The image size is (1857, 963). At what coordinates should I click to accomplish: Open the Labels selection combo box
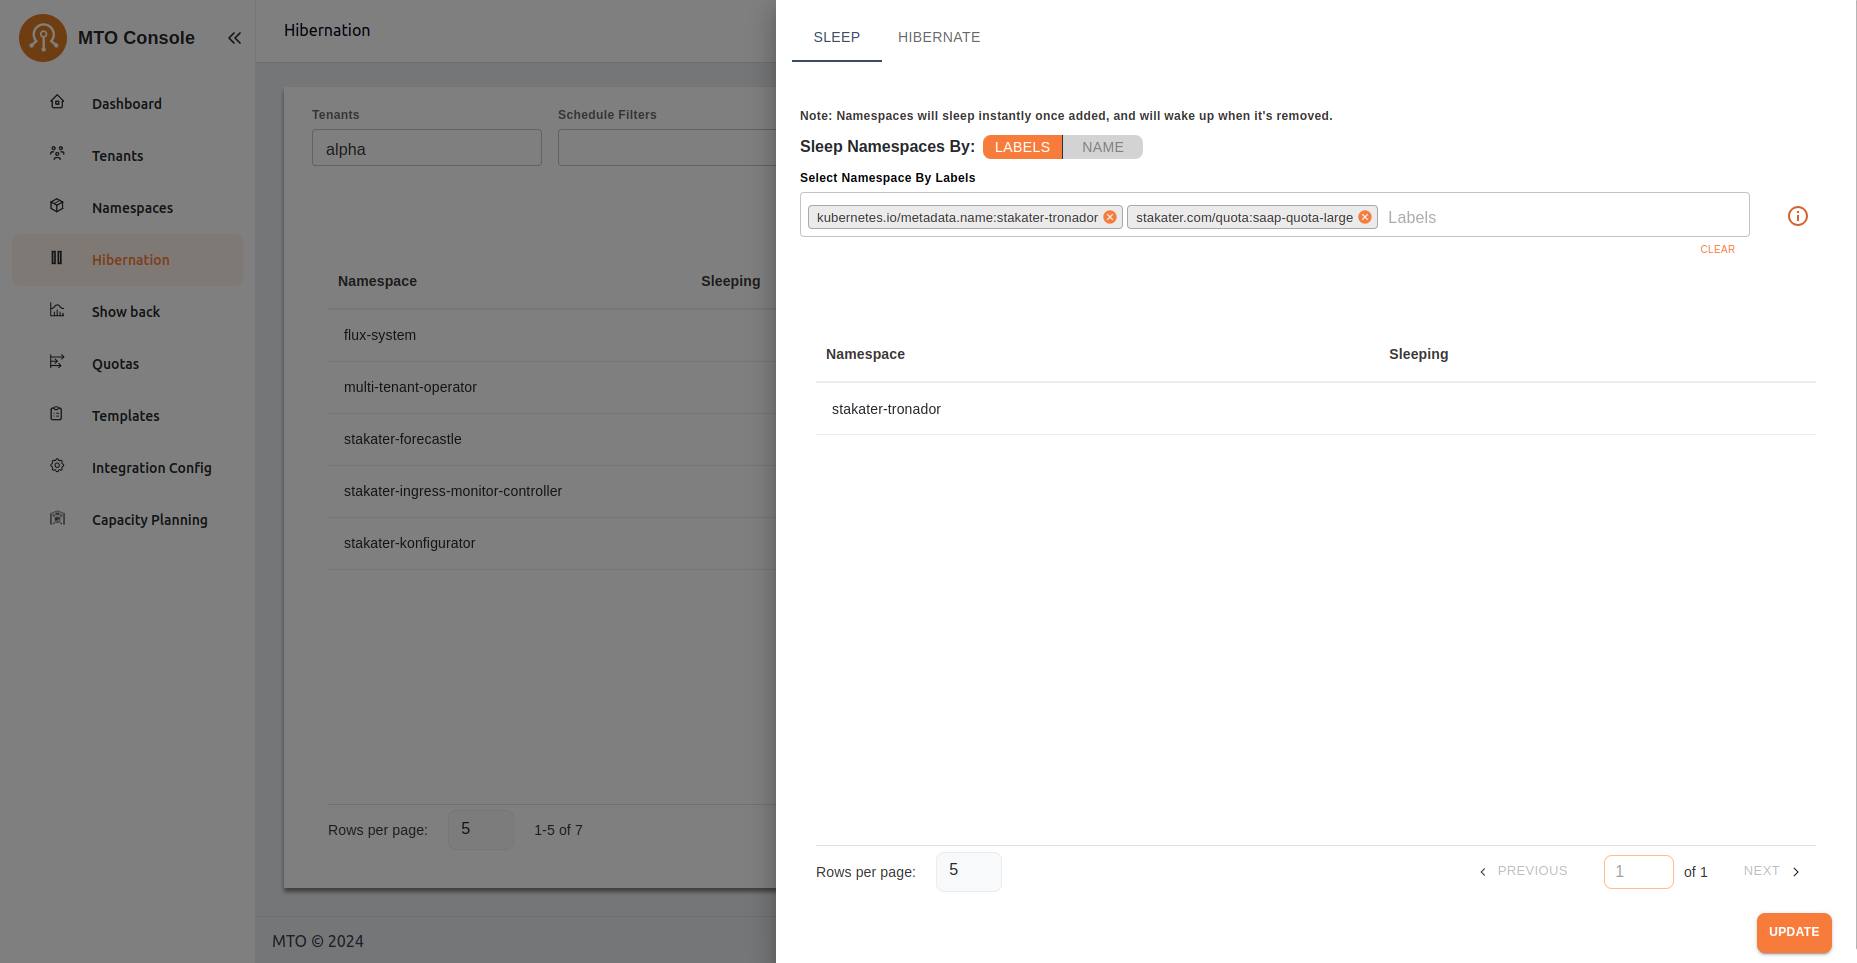click(x=1560, y=217)
